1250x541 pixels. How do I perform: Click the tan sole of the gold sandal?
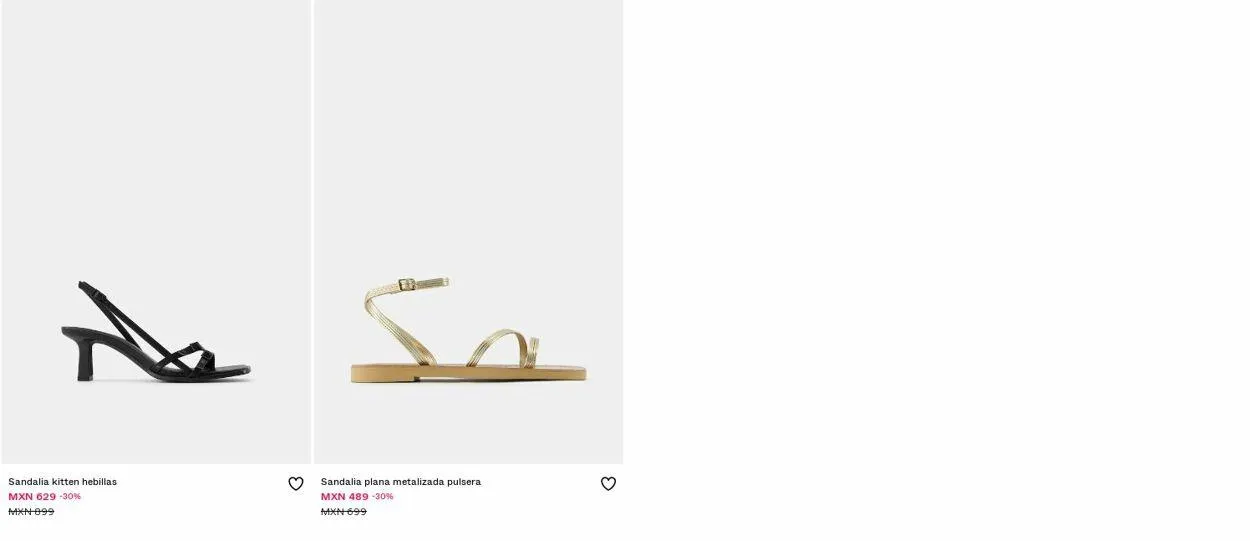click(468, 373)
